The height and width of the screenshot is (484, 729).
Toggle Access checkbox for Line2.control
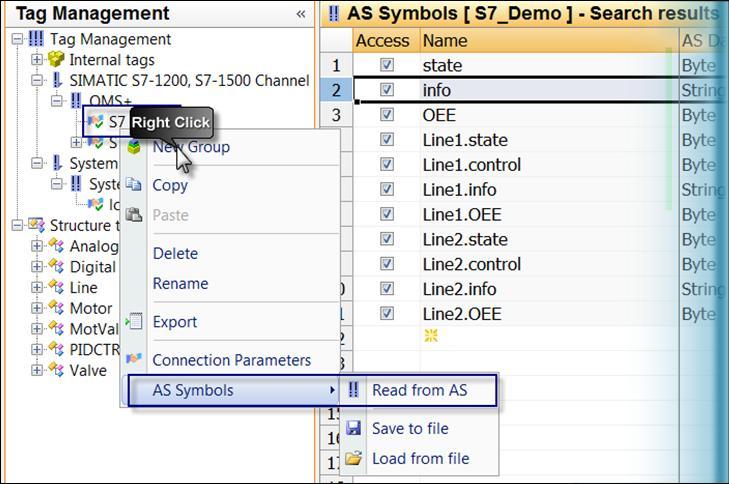coord(387,264)
